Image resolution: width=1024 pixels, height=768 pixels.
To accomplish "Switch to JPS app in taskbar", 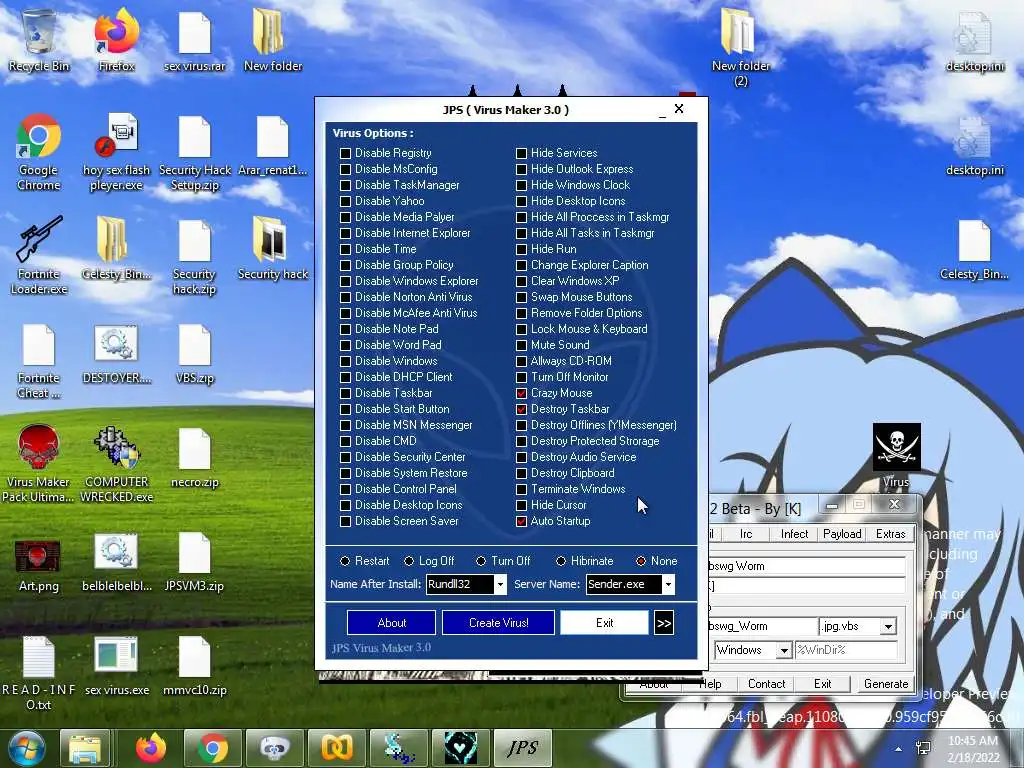I will (522, 748).
